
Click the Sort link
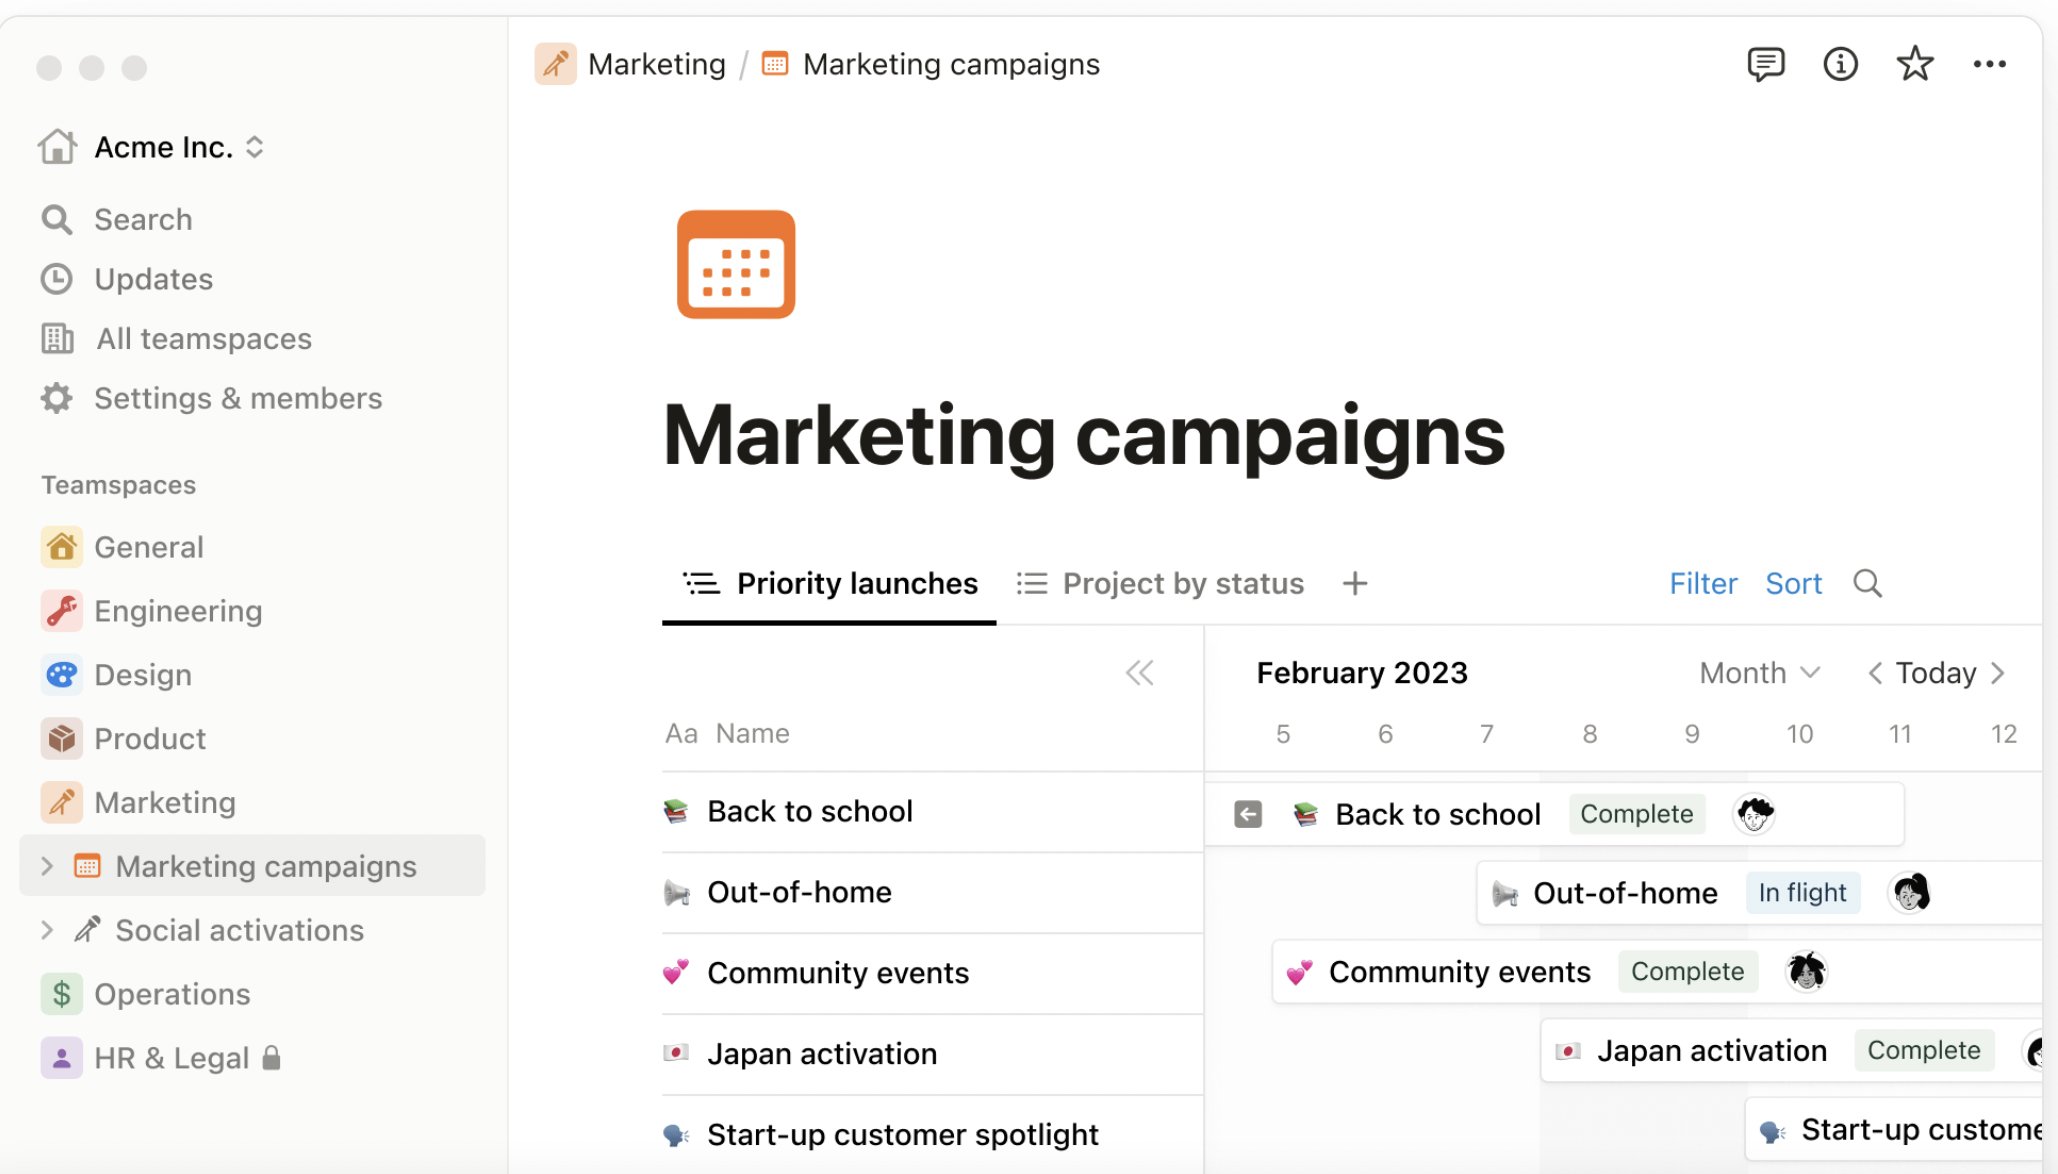pos(1793,583)
